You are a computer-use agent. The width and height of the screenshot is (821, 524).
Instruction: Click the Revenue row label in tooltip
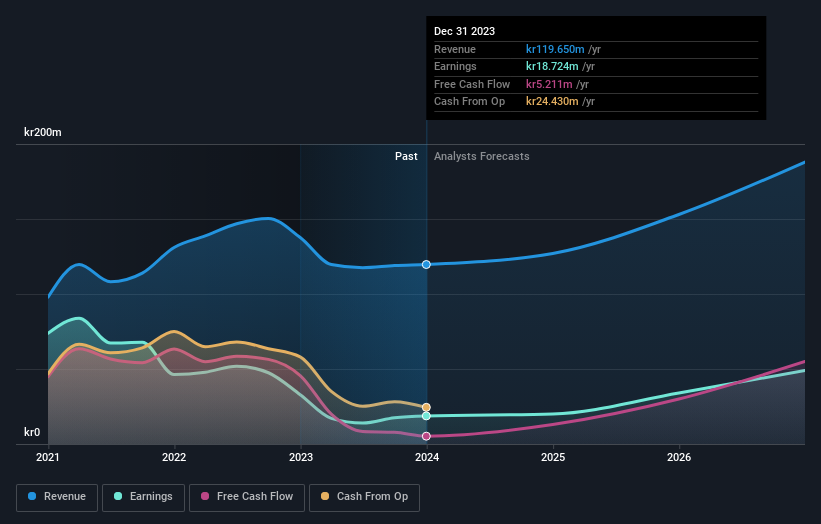[454, 49]
